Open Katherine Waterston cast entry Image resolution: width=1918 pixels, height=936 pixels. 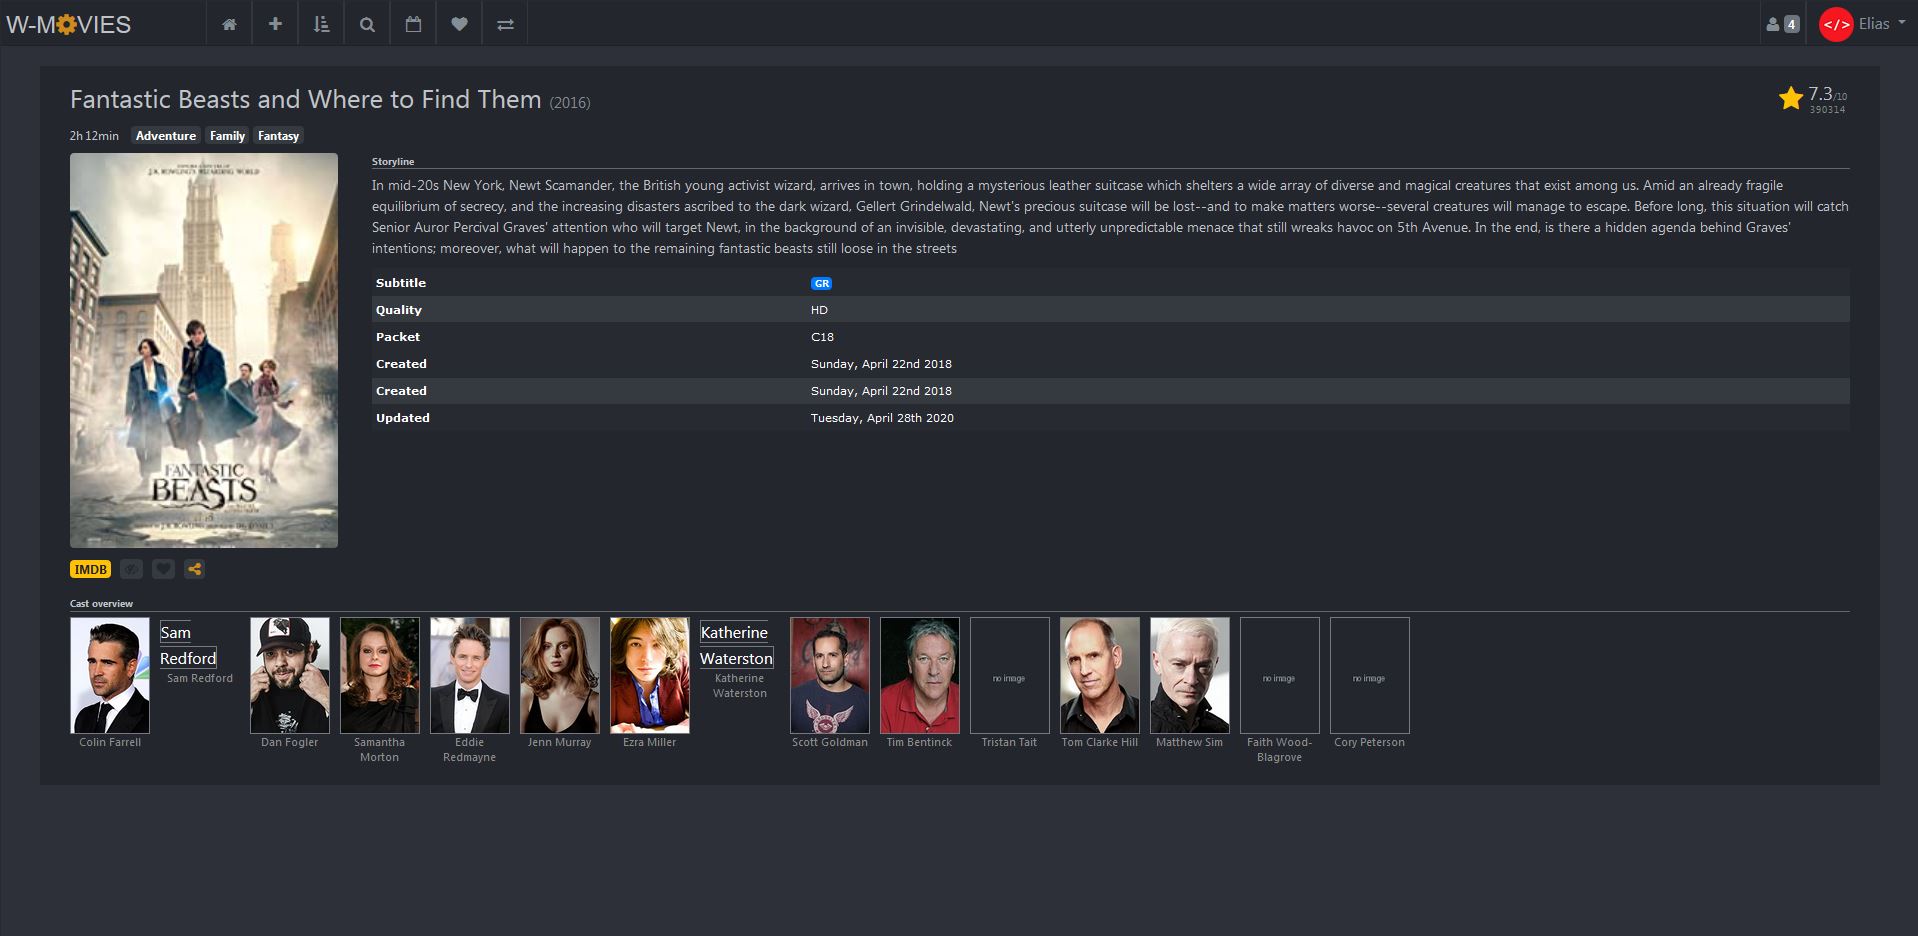(736, 645)
